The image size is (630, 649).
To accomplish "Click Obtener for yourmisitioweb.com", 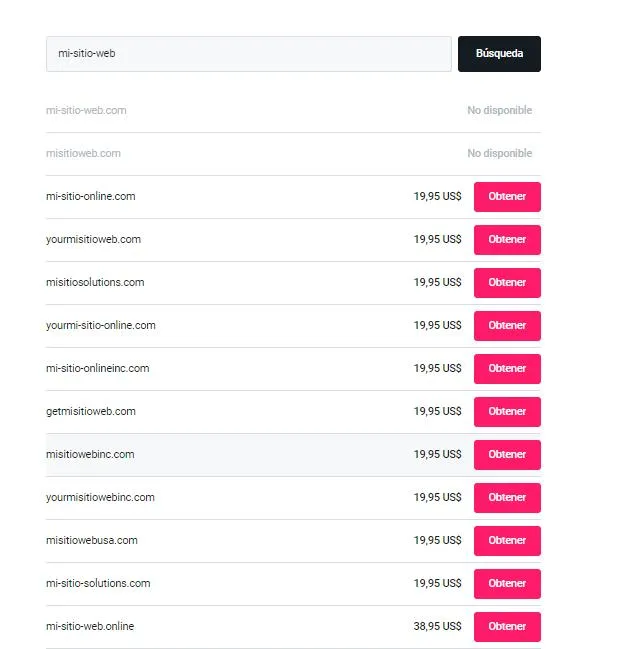I will click(x=507, y=240).
